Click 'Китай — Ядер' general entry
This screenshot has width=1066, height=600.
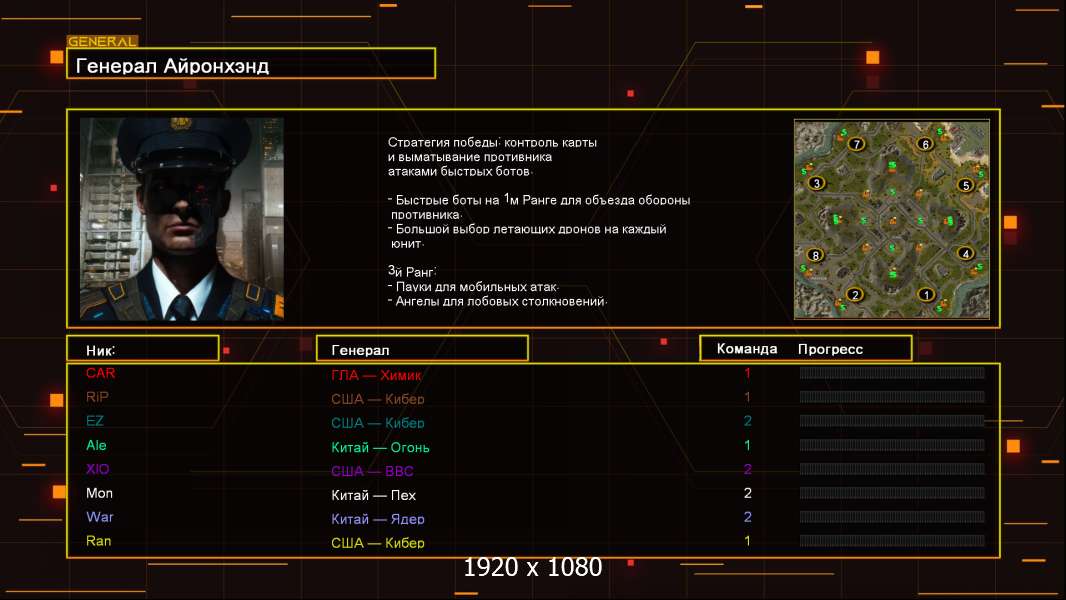(377, 519)
